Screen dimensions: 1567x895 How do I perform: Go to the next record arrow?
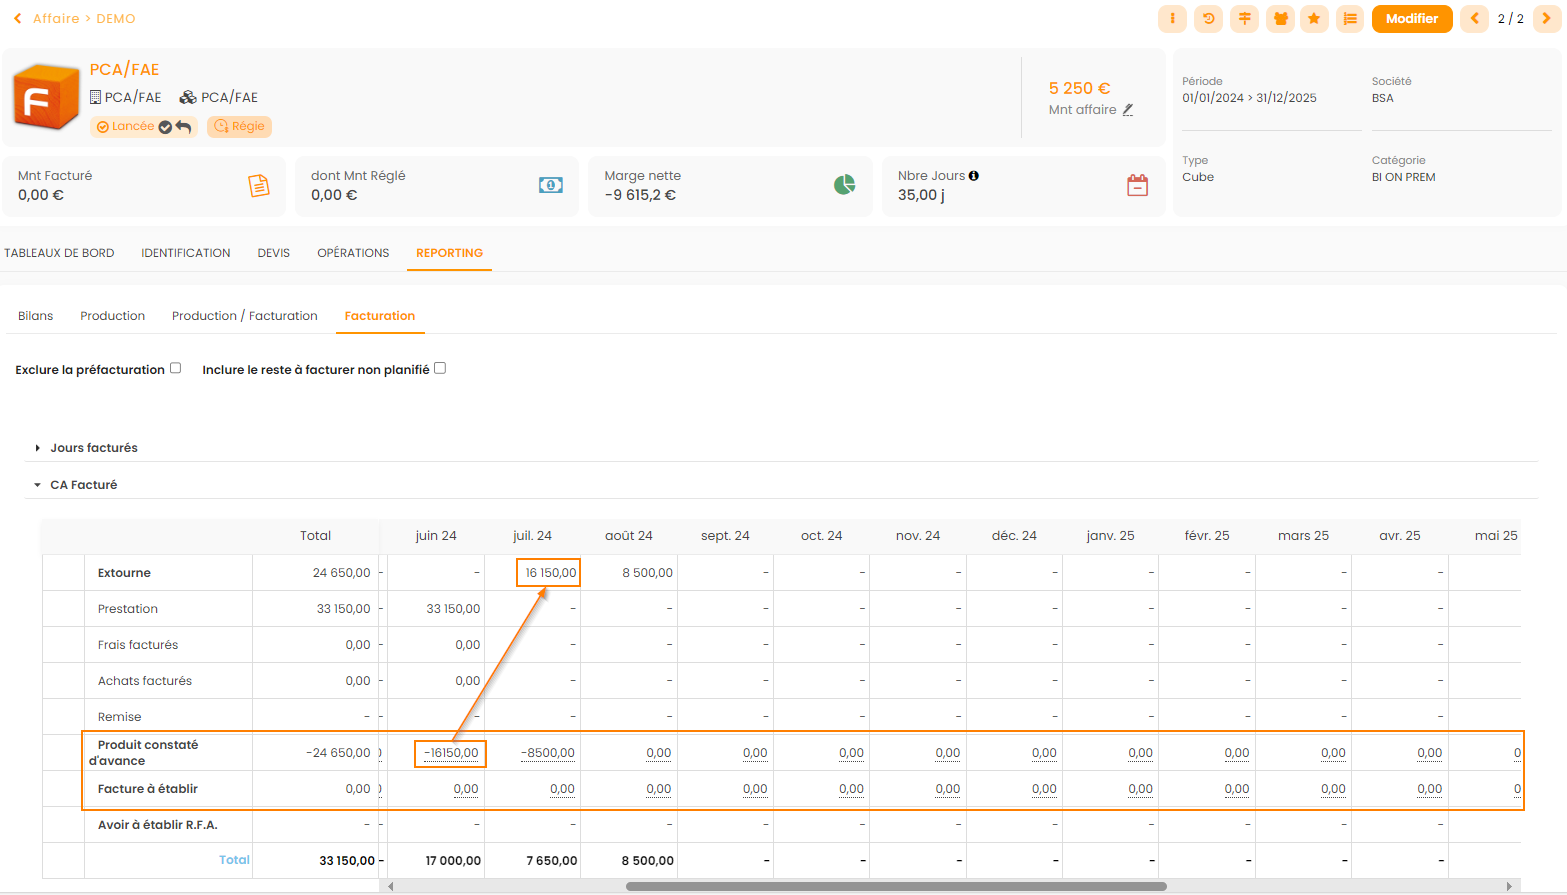coord(1546,19)
